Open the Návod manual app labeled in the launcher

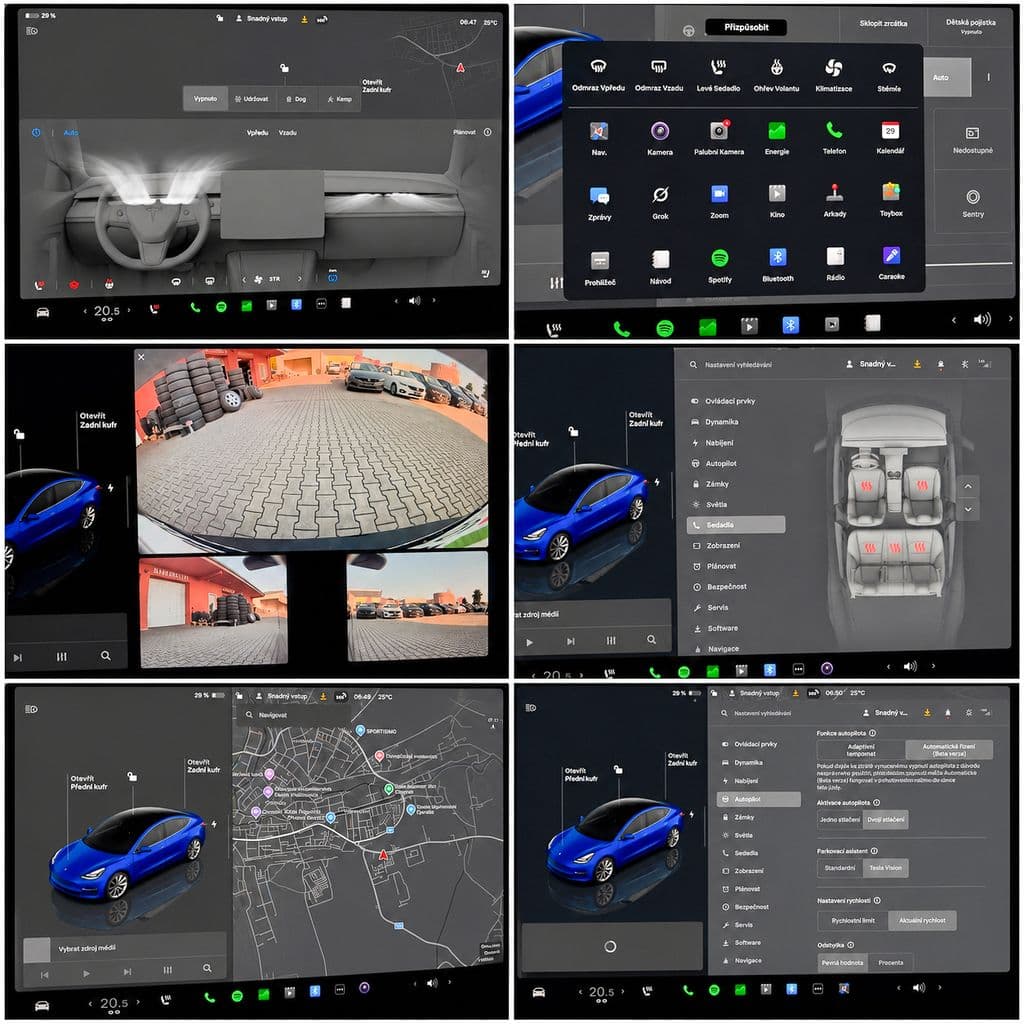pyautogui.click(x=660, y=268)
